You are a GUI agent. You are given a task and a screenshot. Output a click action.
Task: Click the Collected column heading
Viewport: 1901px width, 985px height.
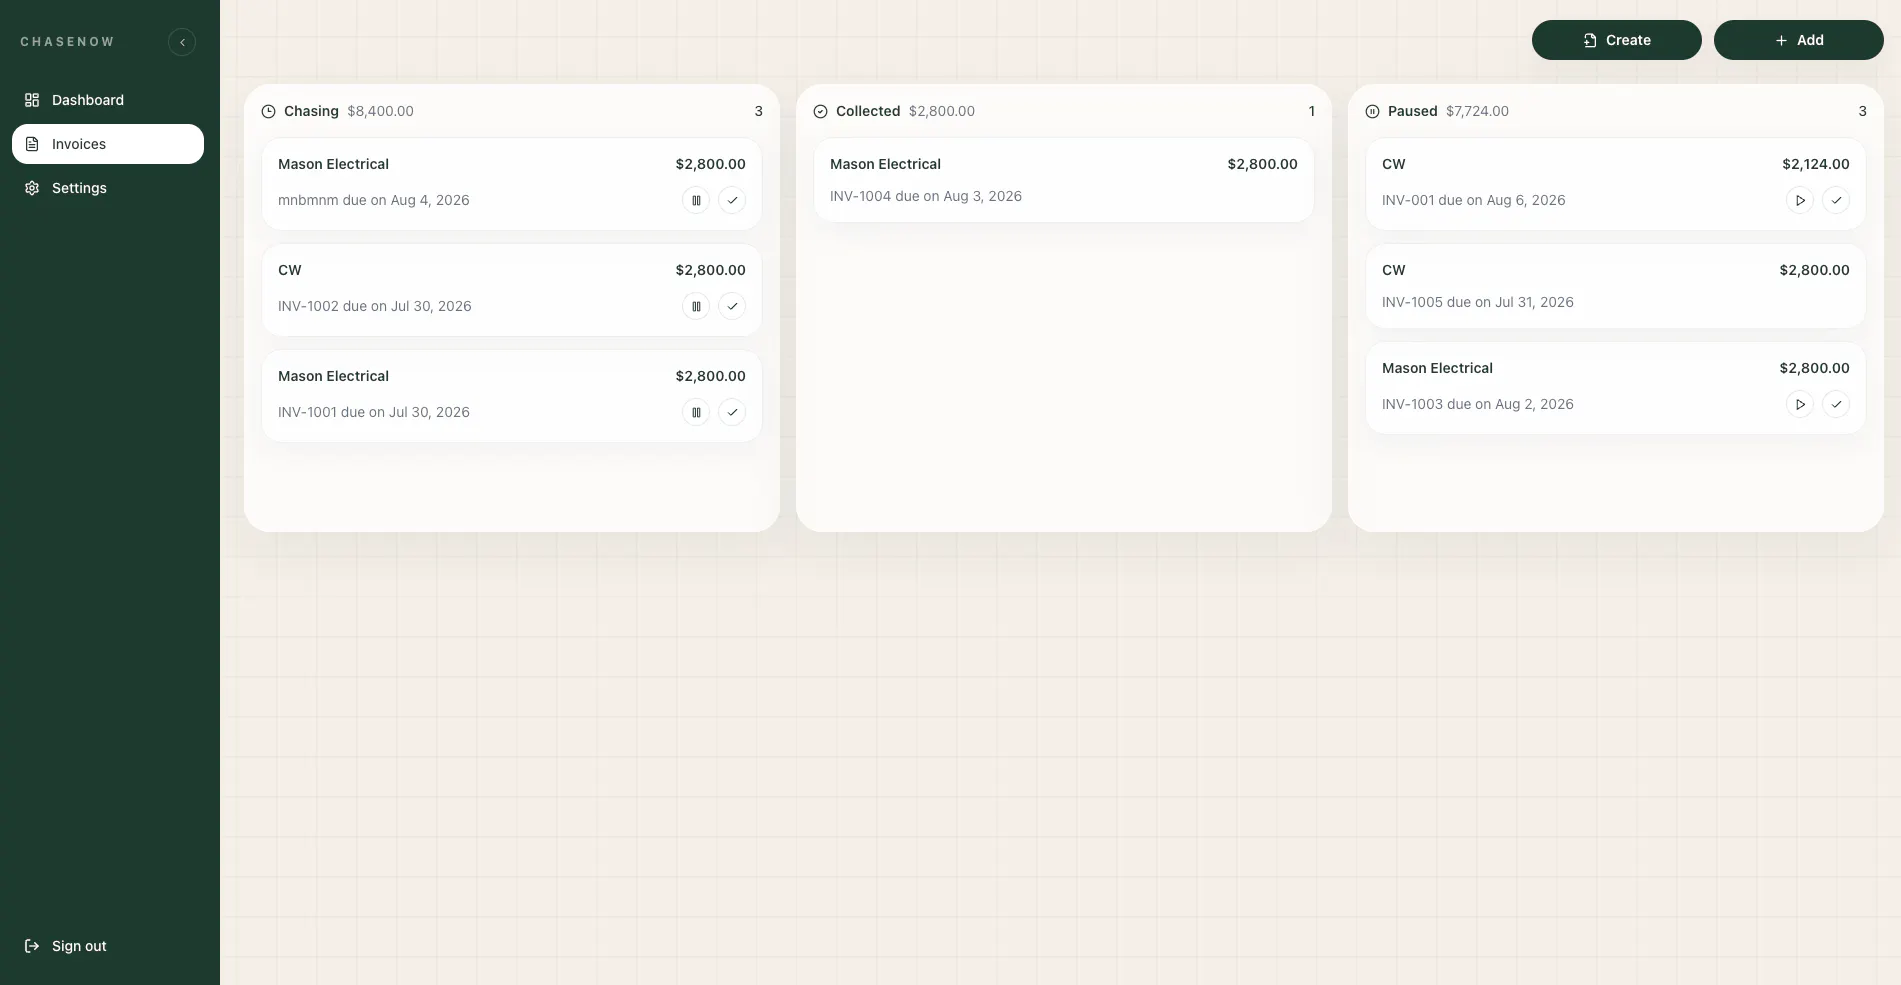[868, 111]
